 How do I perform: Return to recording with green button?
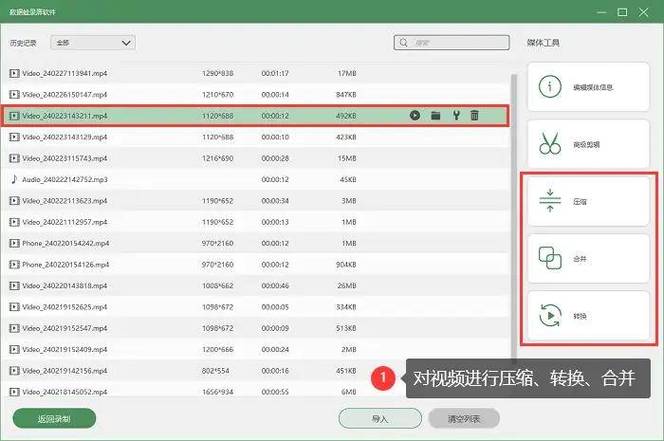tap(54, 419)
